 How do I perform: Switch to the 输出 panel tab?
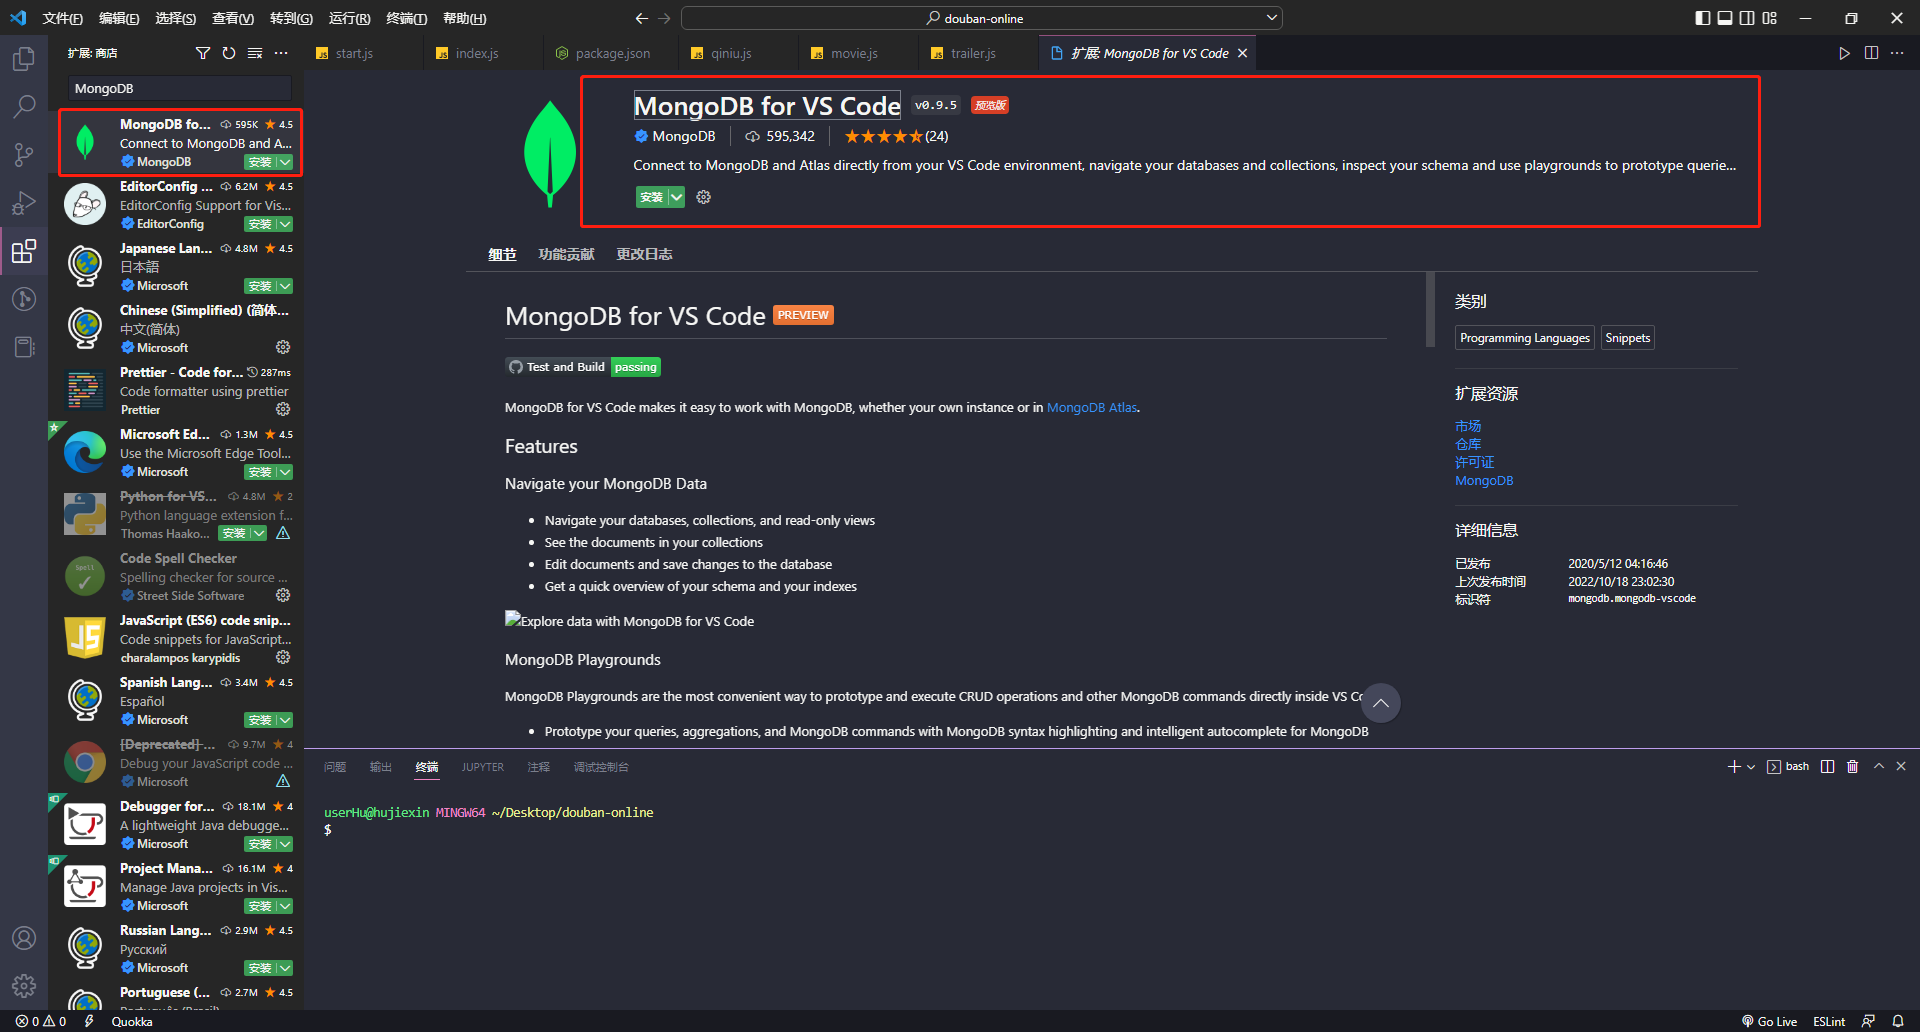380,767
